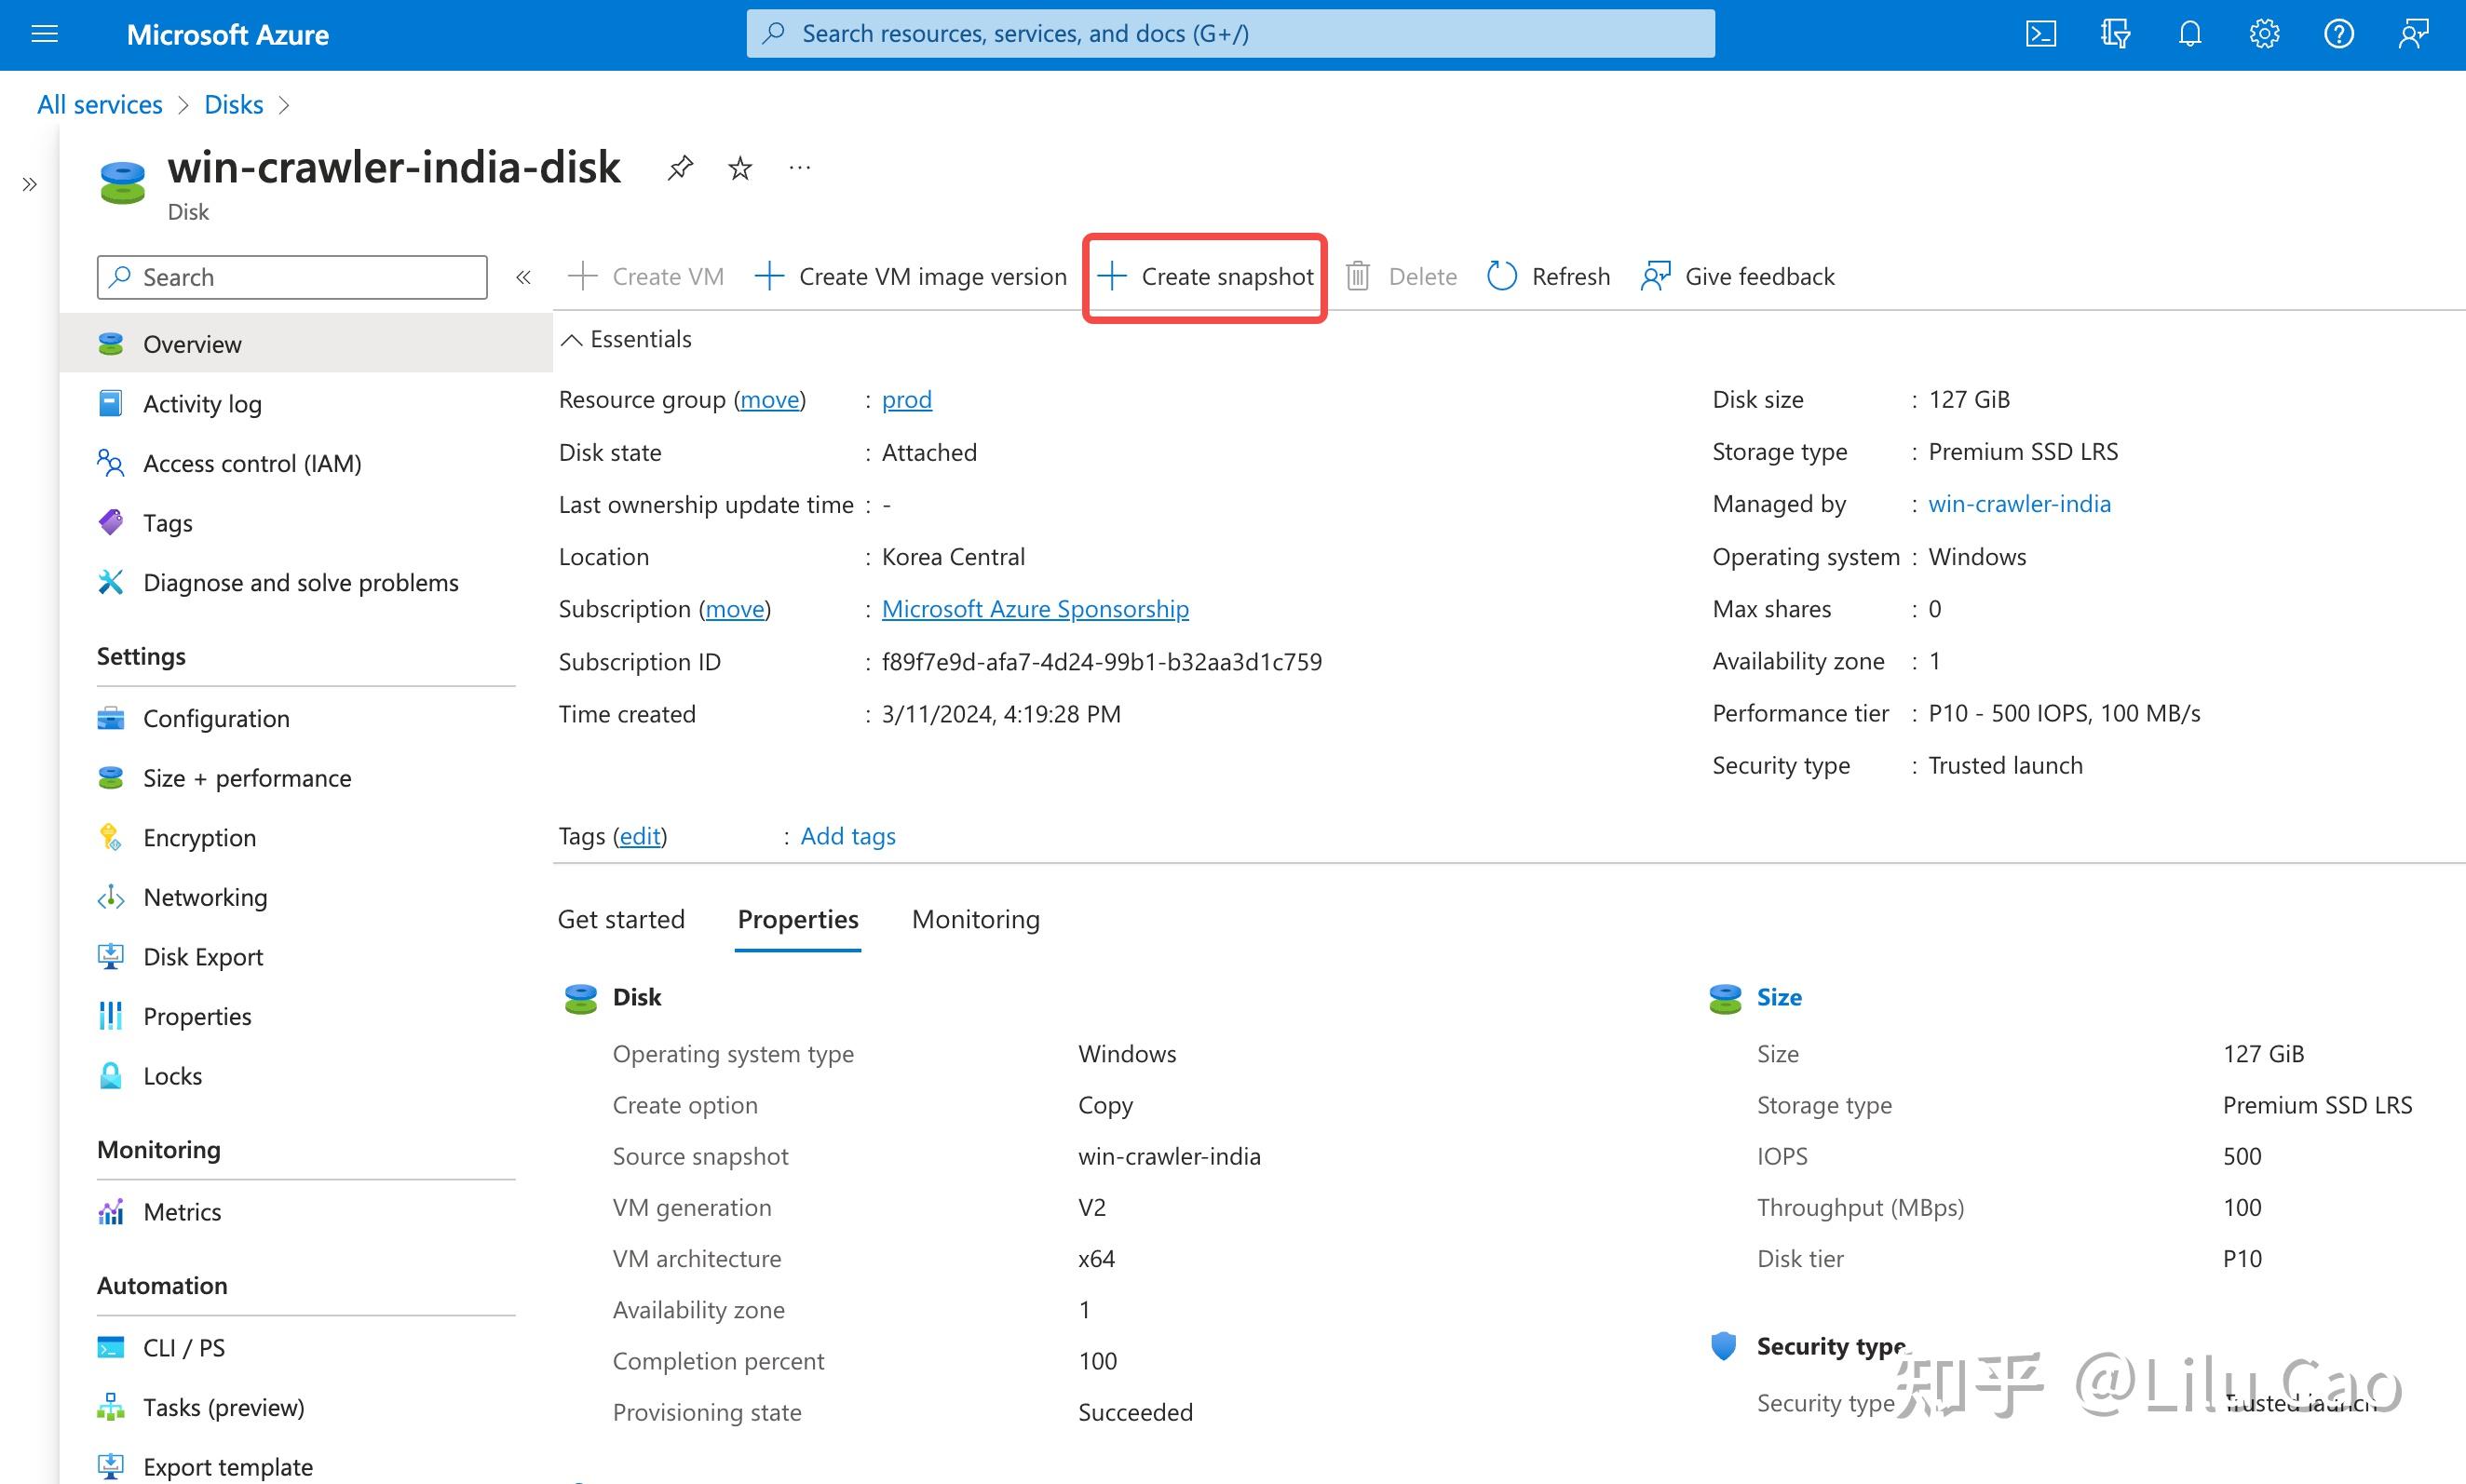Screen dimensions: 2466x1484
Task: Open Cloud Shell from the top bar
Action: coord(2041,34)
